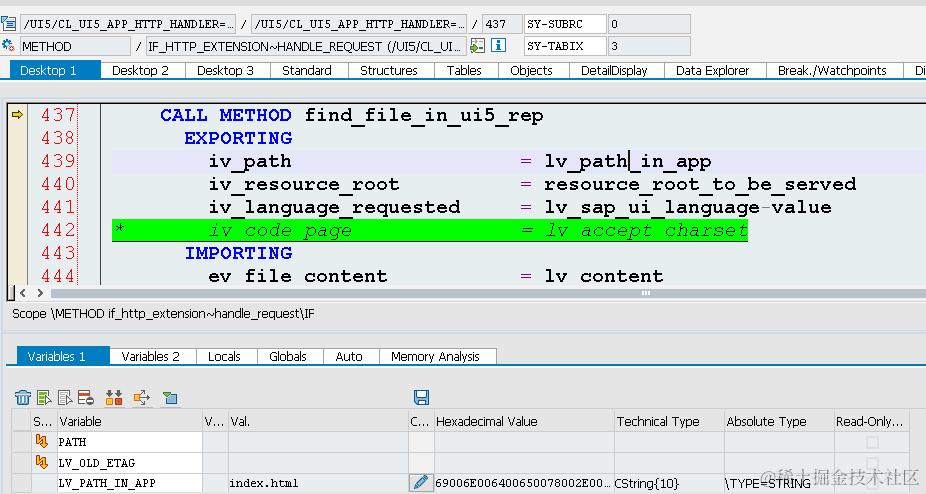Screen dimensions: 926x494
Task: Open the Standard tab
Action: pyautogui.click(x=307, y=70)
